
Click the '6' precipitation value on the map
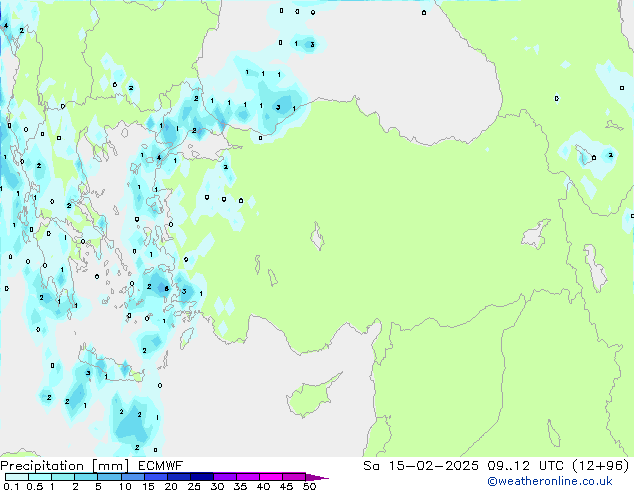(x=166, y=289)
